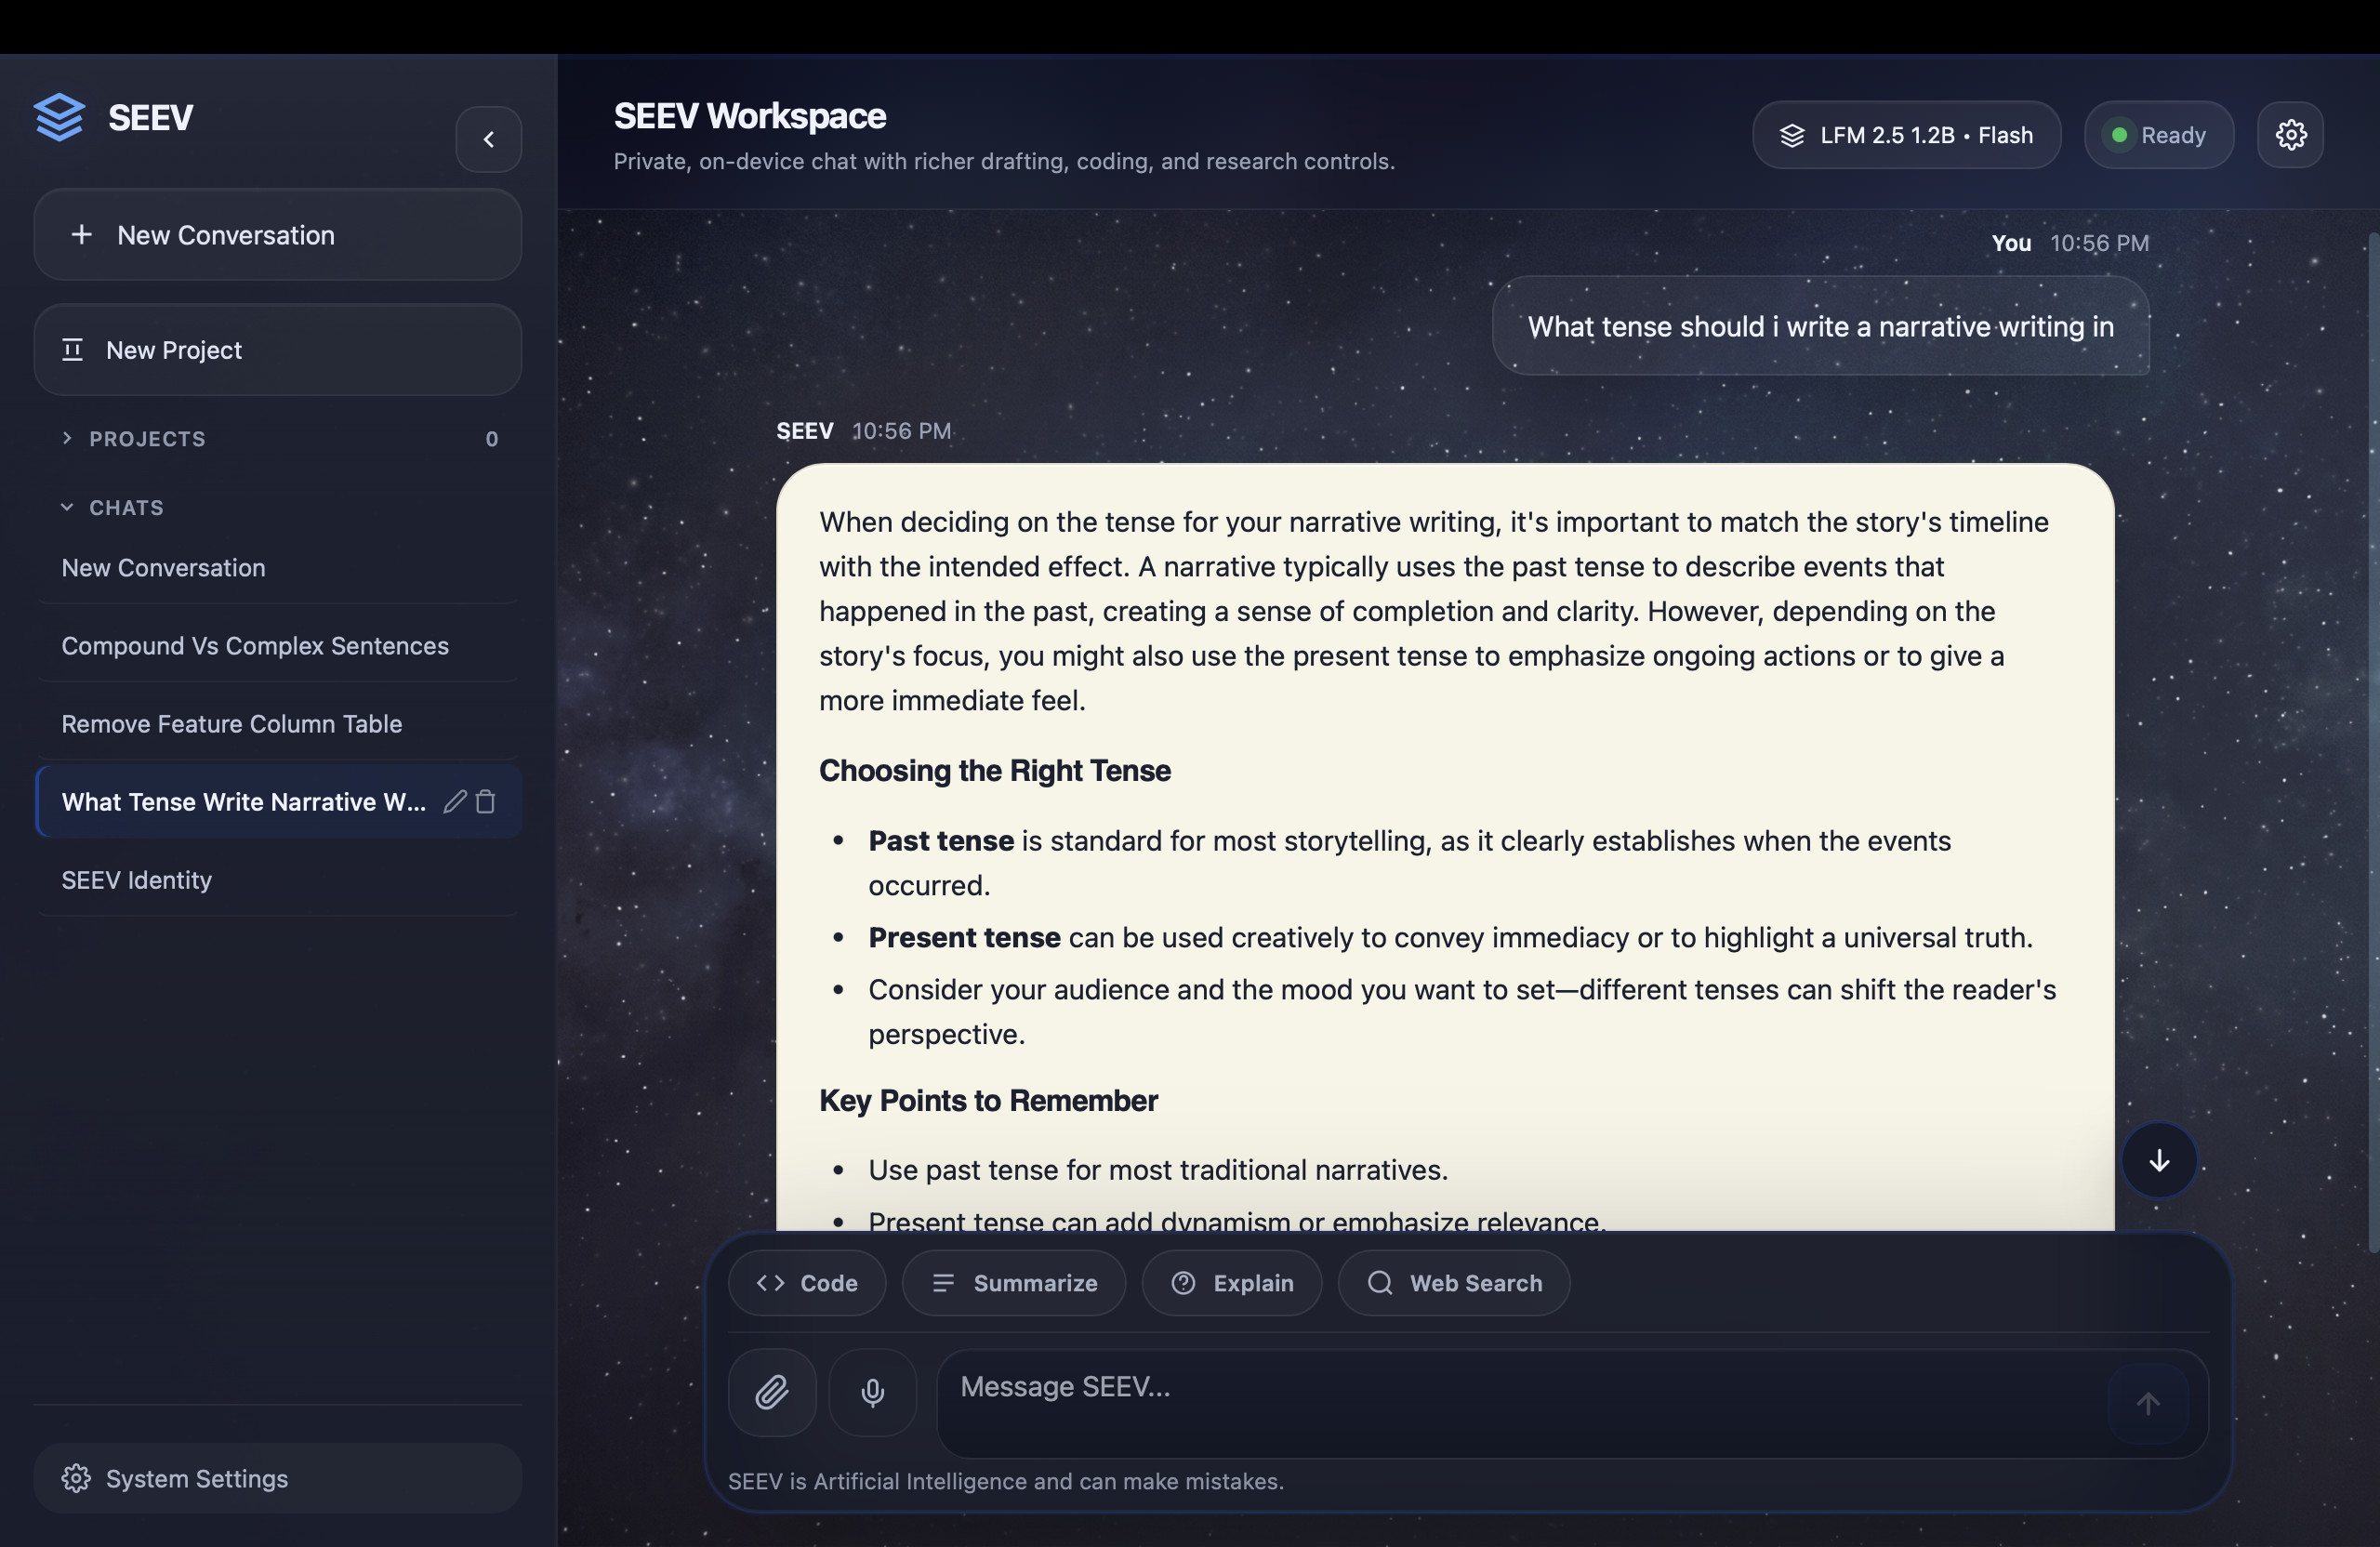Viewport: 2380px width, 1547px height.
Task: Click the SEEV Workspace title
Action: (x=750, y=116)
